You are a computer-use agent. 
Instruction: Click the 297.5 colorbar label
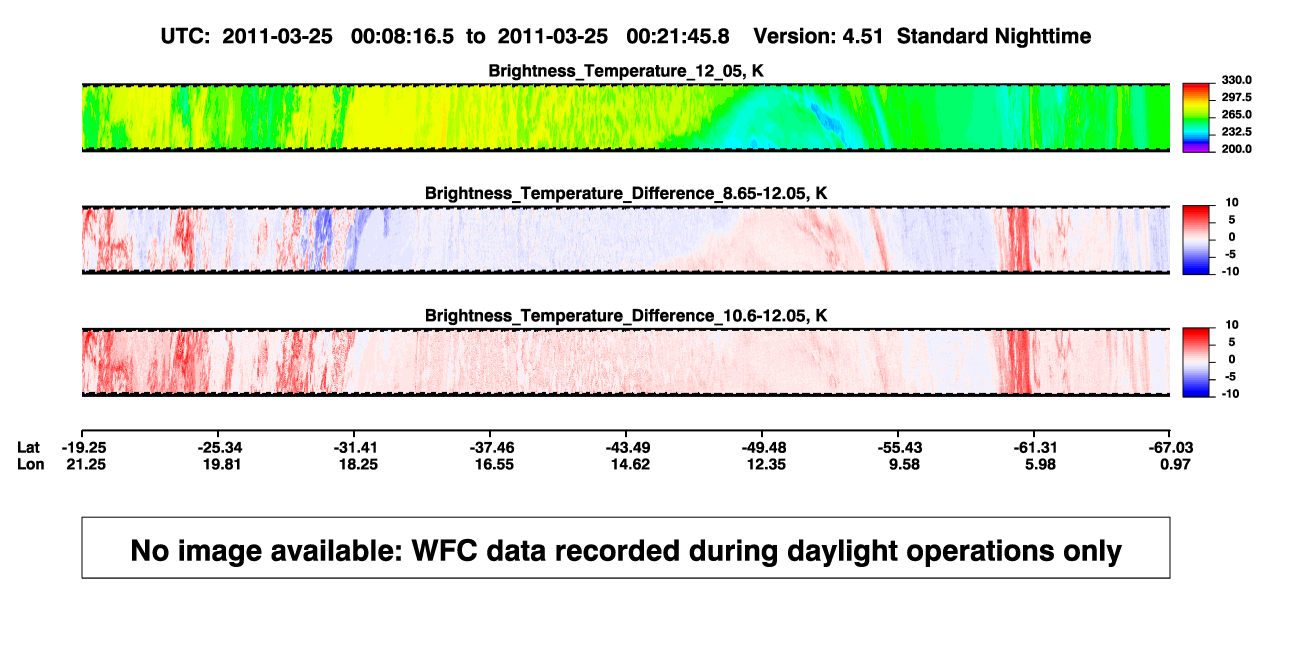[x=1238, y=97]
